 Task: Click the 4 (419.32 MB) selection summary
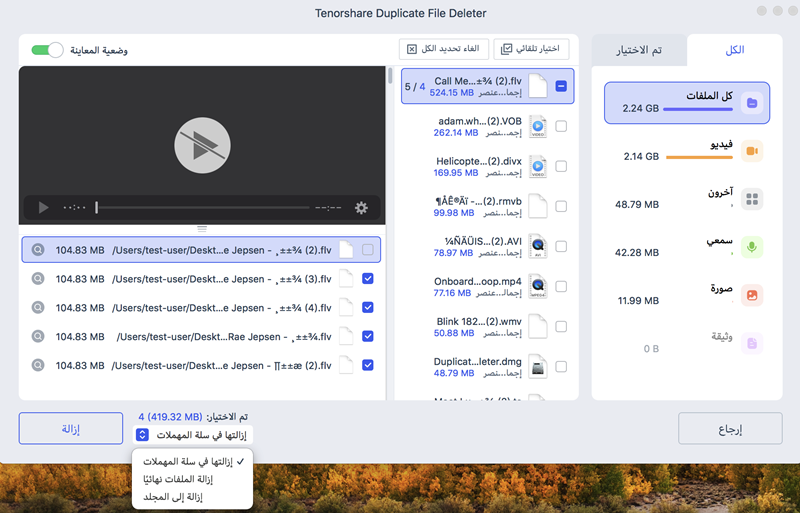point(170,417)
